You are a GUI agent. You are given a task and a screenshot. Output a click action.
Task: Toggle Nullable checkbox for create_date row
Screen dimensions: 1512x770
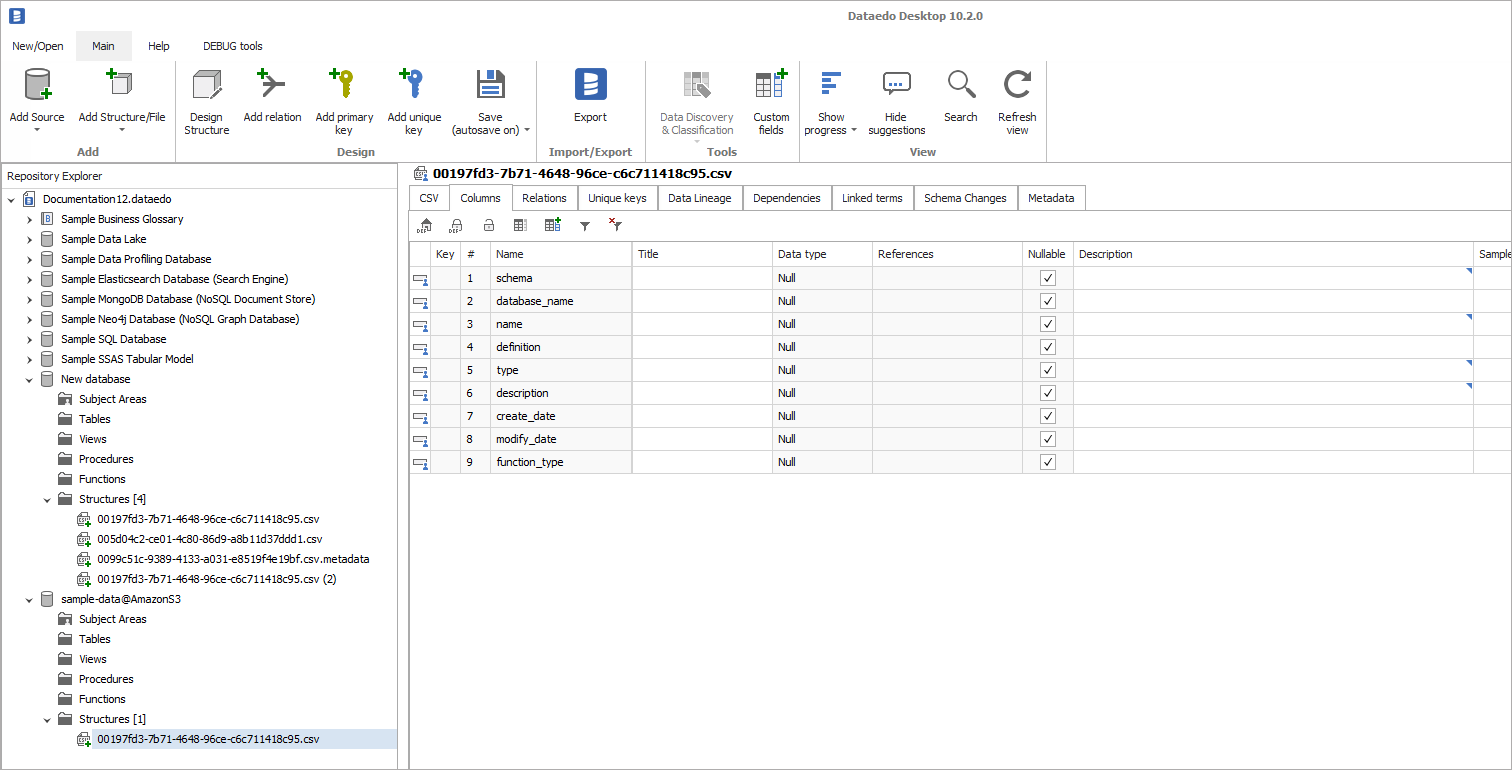click(x=1047, y=416)
